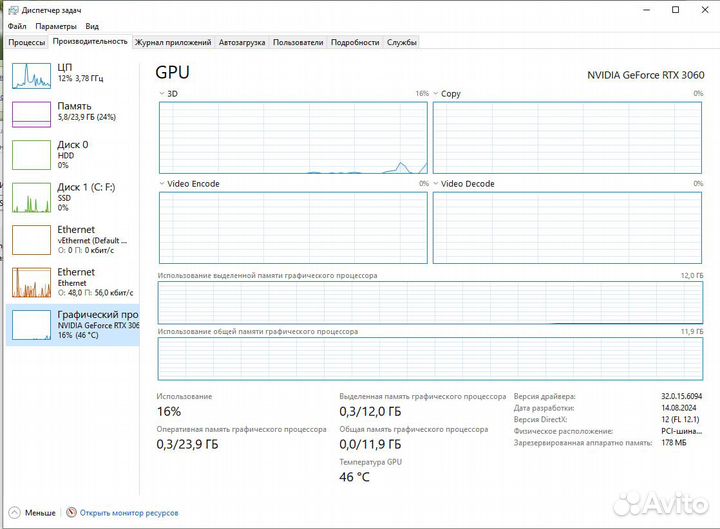The height and width of the screenshot is (529, 720).
Task: Click the Меньше text label
Action: coord(40,513)
